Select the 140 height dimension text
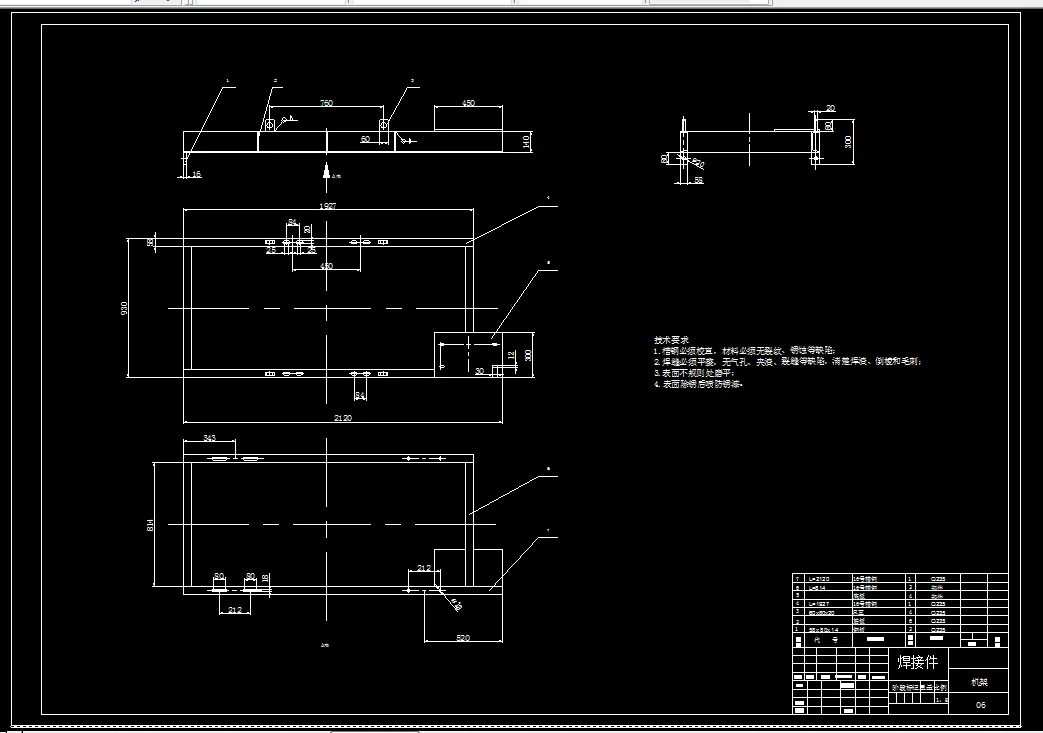This screenshot has width=1043, height=733. 525,141
